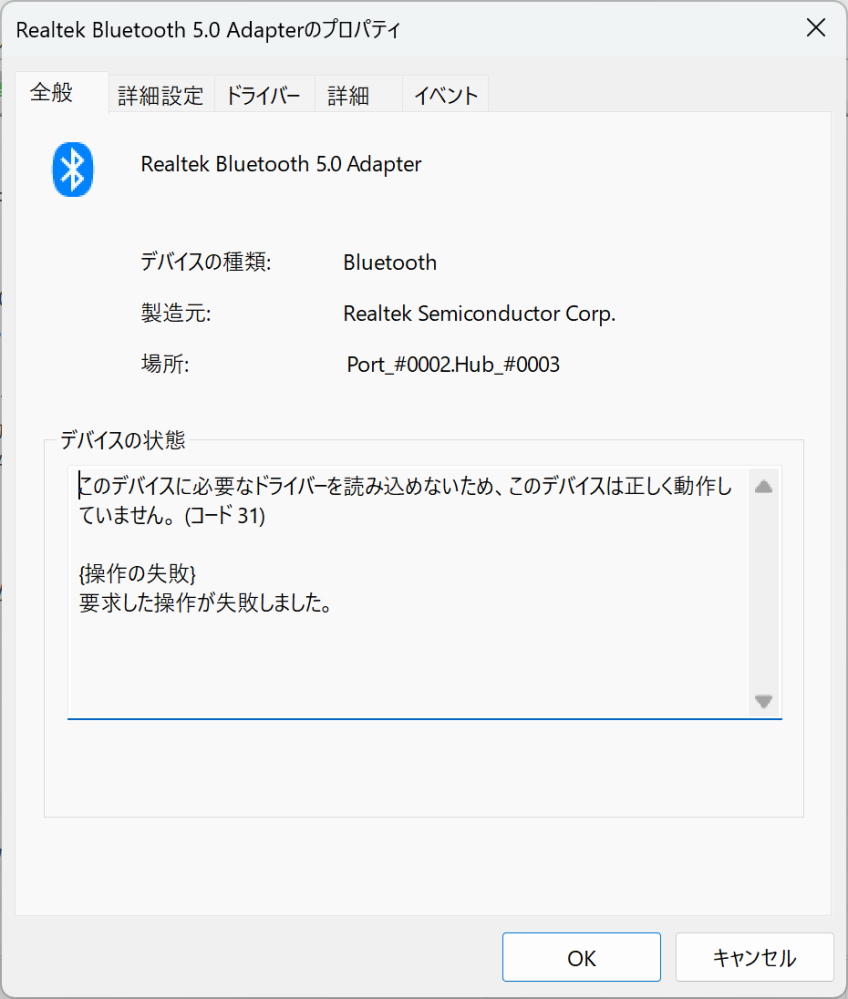
Task: Open the 詳細設定 tab
Action: coord(161,96)
